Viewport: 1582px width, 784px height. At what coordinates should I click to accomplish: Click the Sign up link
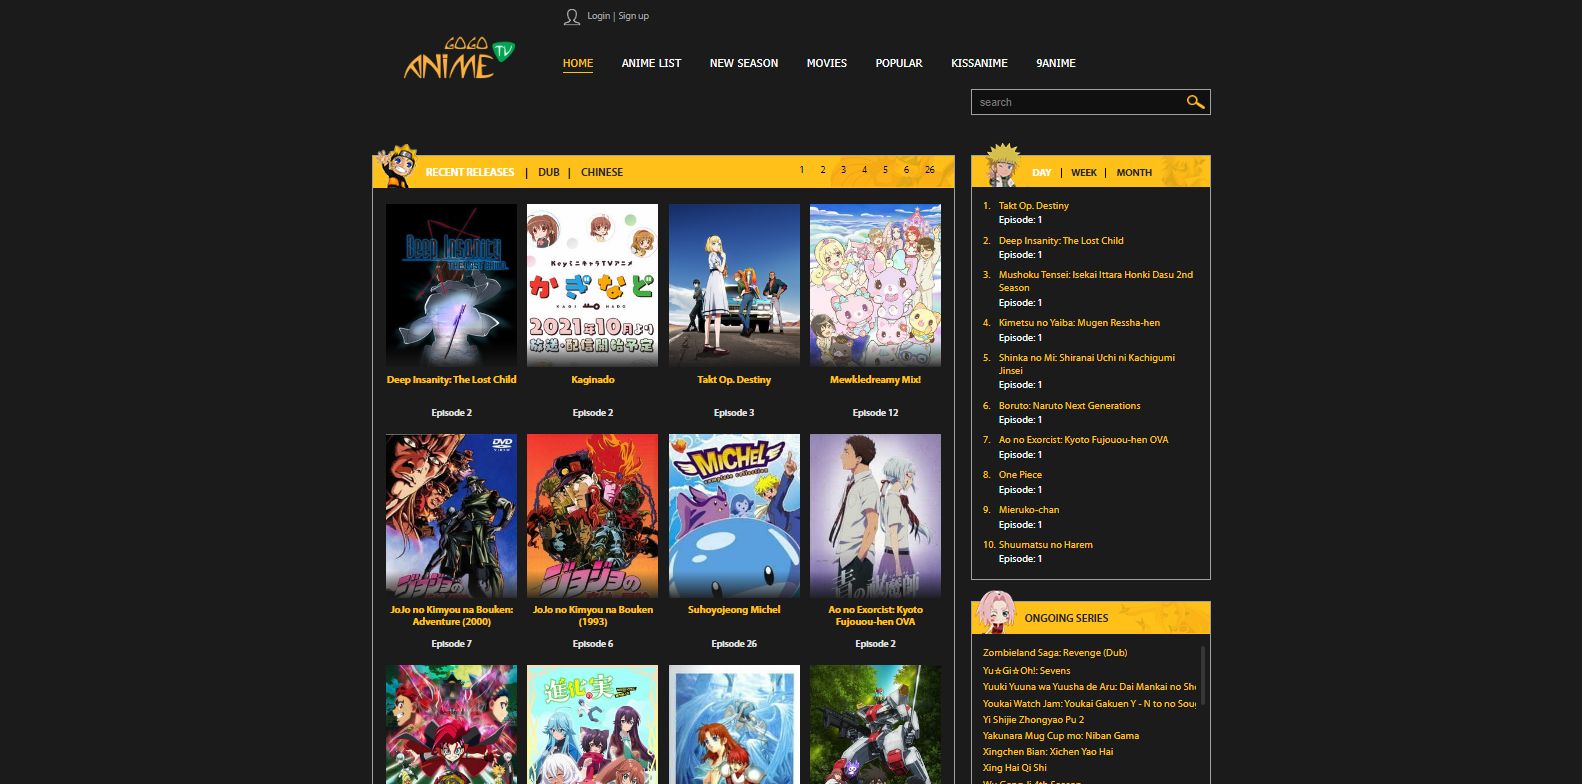click(x=634, y=16)
